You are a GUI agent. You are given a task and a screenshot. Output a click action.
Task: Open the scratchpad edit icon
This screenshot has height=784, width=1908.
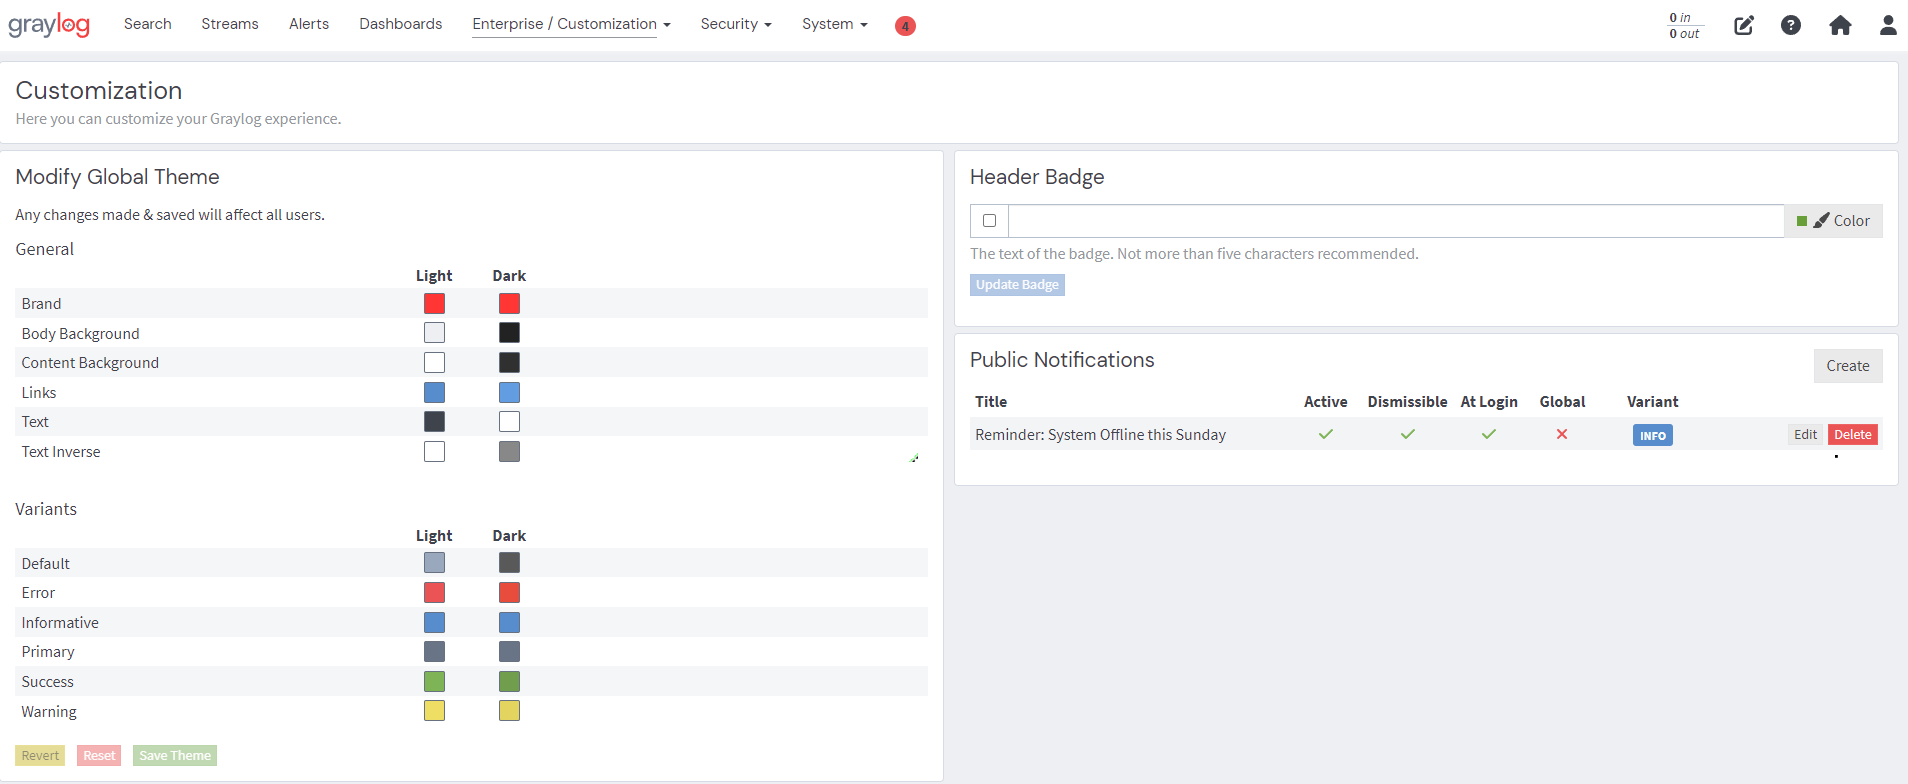pyautogui.click(x=1744, y=25)
